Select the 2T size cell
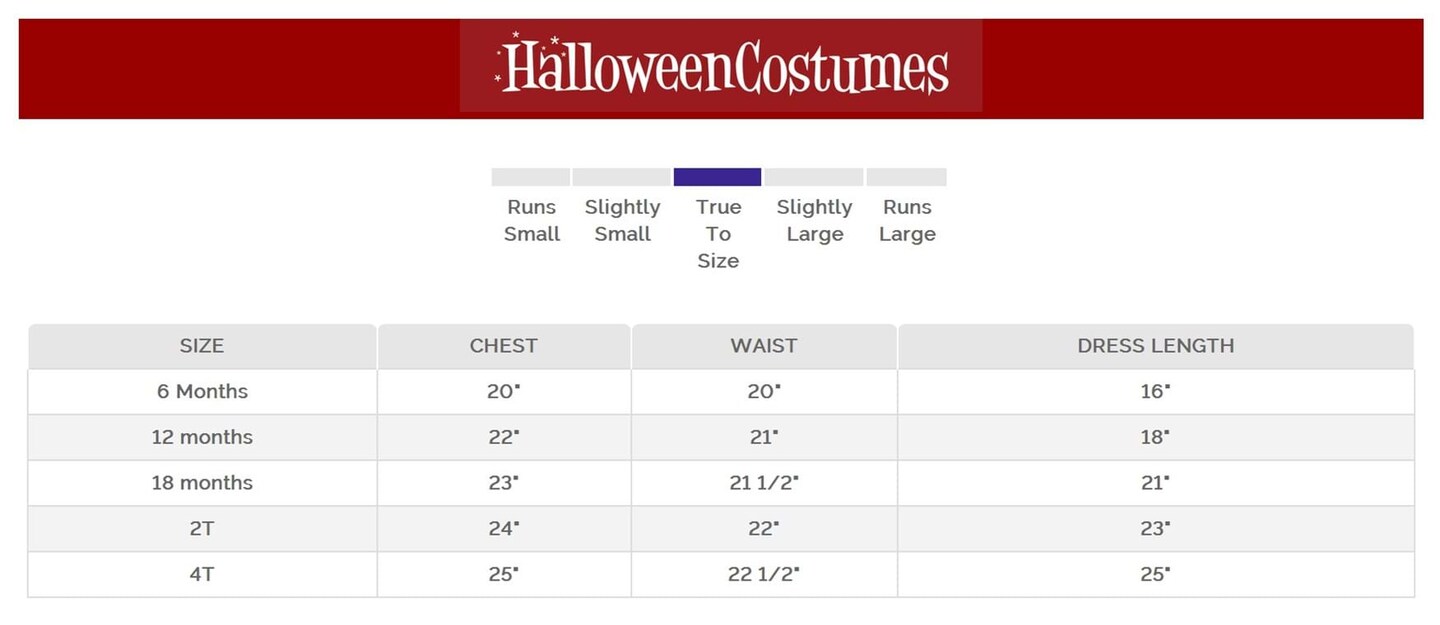 pyautogui.click(x=202, y=529)
